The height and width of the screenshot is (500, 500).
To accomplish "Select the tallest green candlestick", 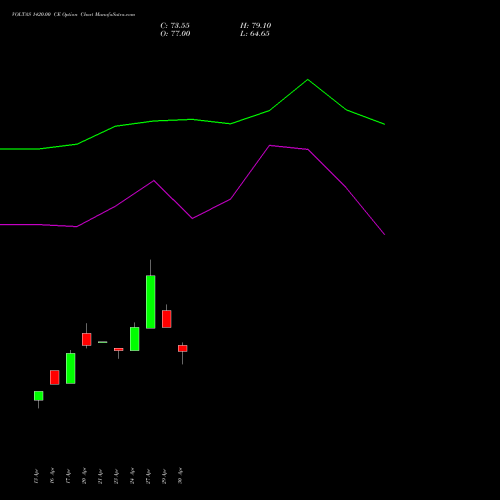I will pyautogui.click(x=151, y=302).
